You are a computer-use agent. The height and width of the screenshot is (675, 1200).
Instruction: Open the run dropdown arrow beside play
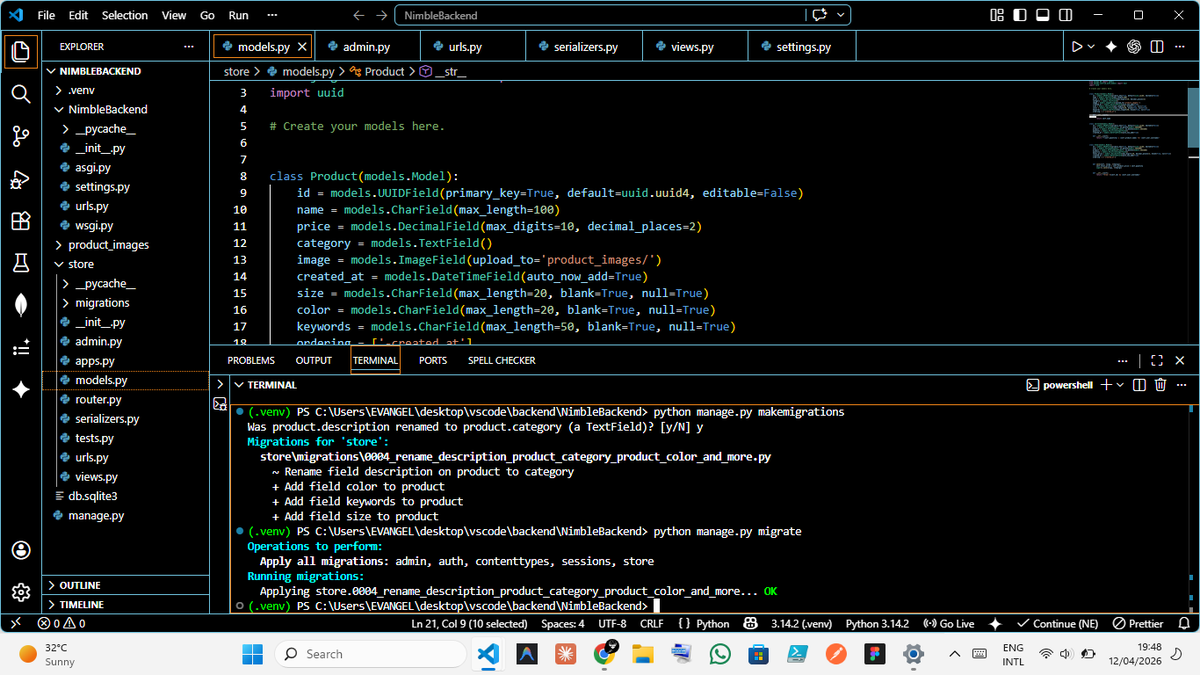click(1092, 47)
